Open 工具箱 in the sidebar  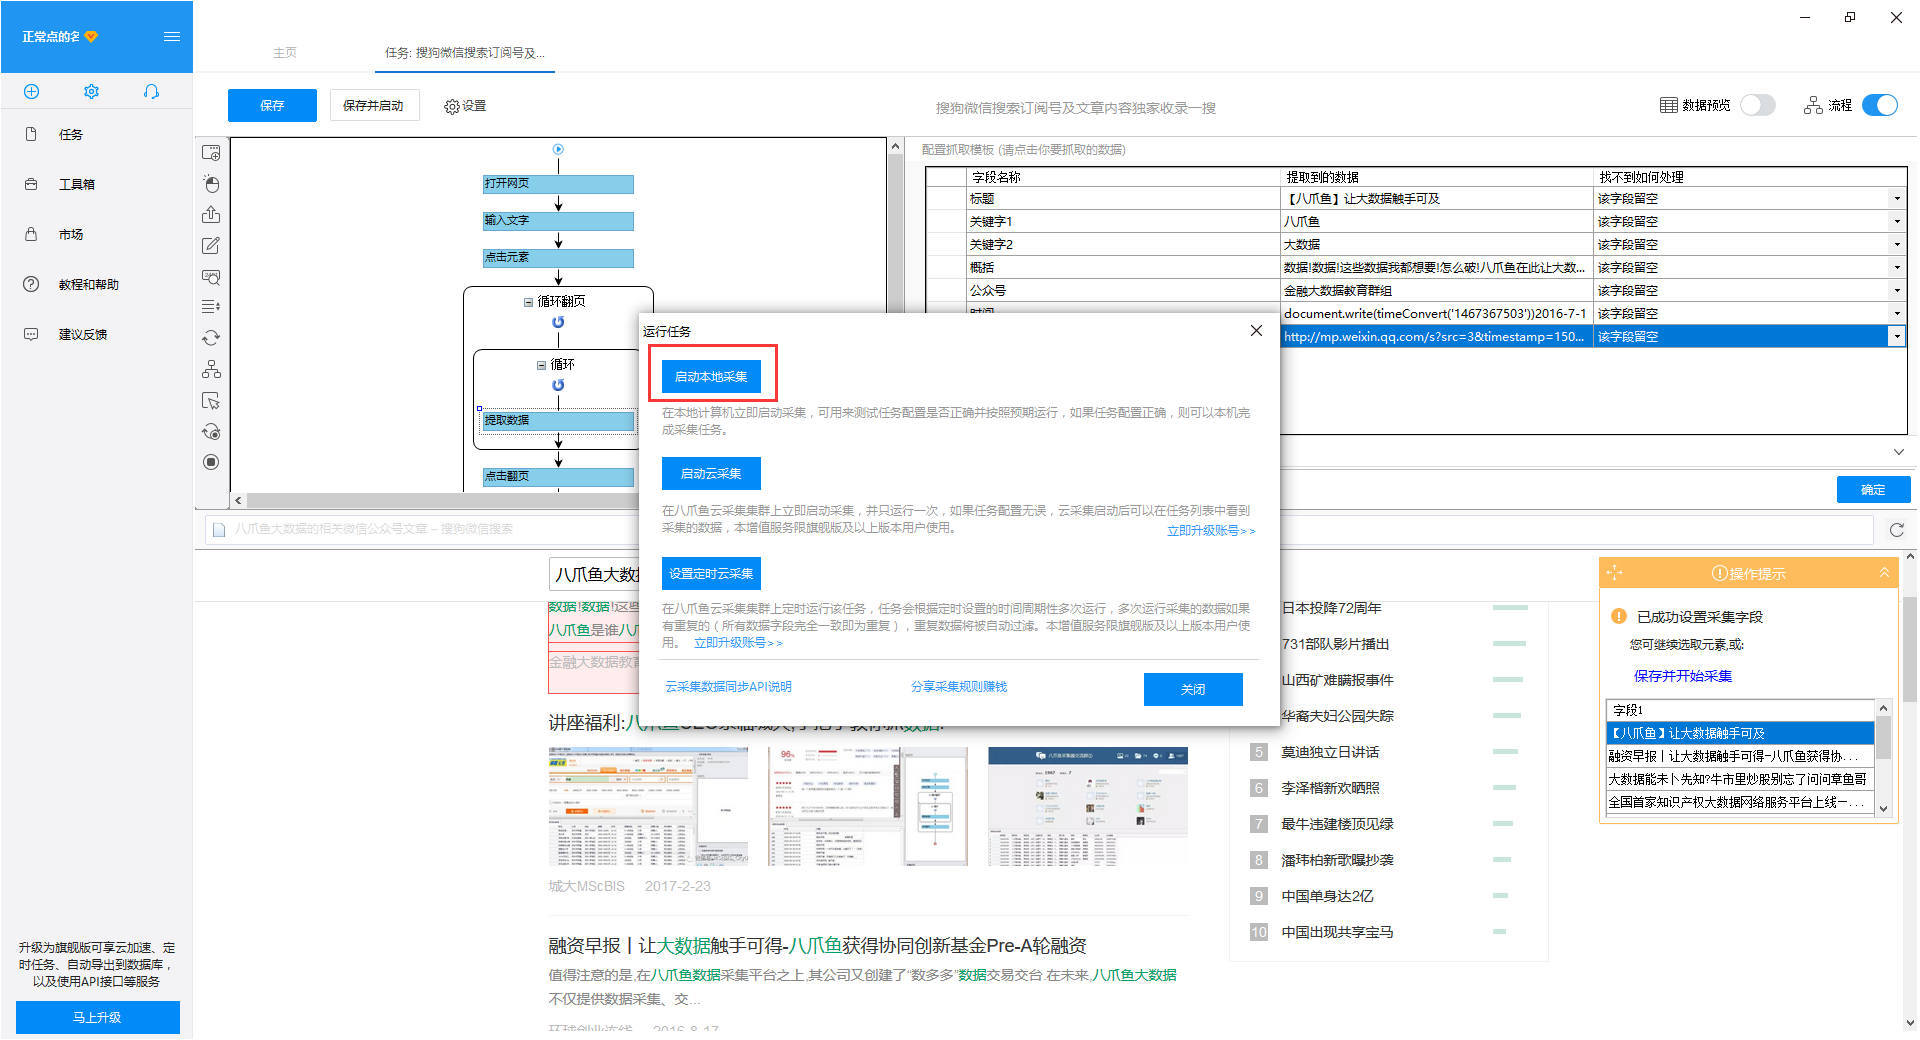pos(76,185)
